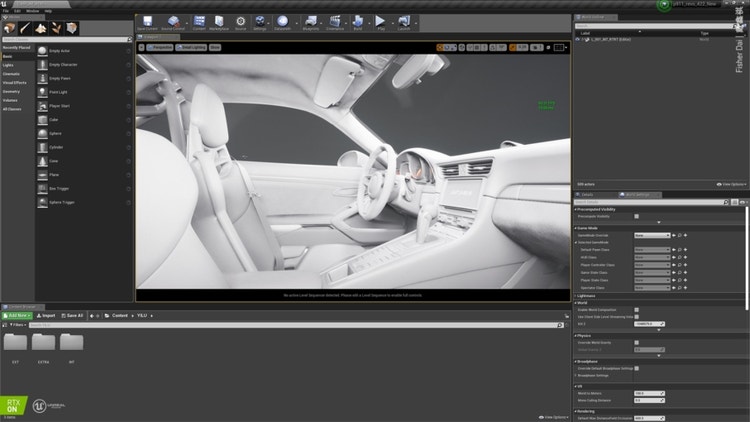Toggle Enable World Composition checkbox
This screenshot has height=422, width=750.
pos(637,310)
